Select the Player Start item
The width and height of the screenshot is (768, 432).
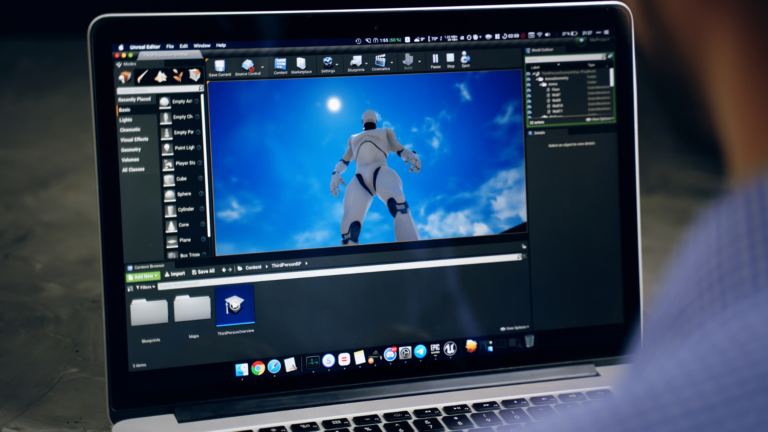[x=182, y=164]
